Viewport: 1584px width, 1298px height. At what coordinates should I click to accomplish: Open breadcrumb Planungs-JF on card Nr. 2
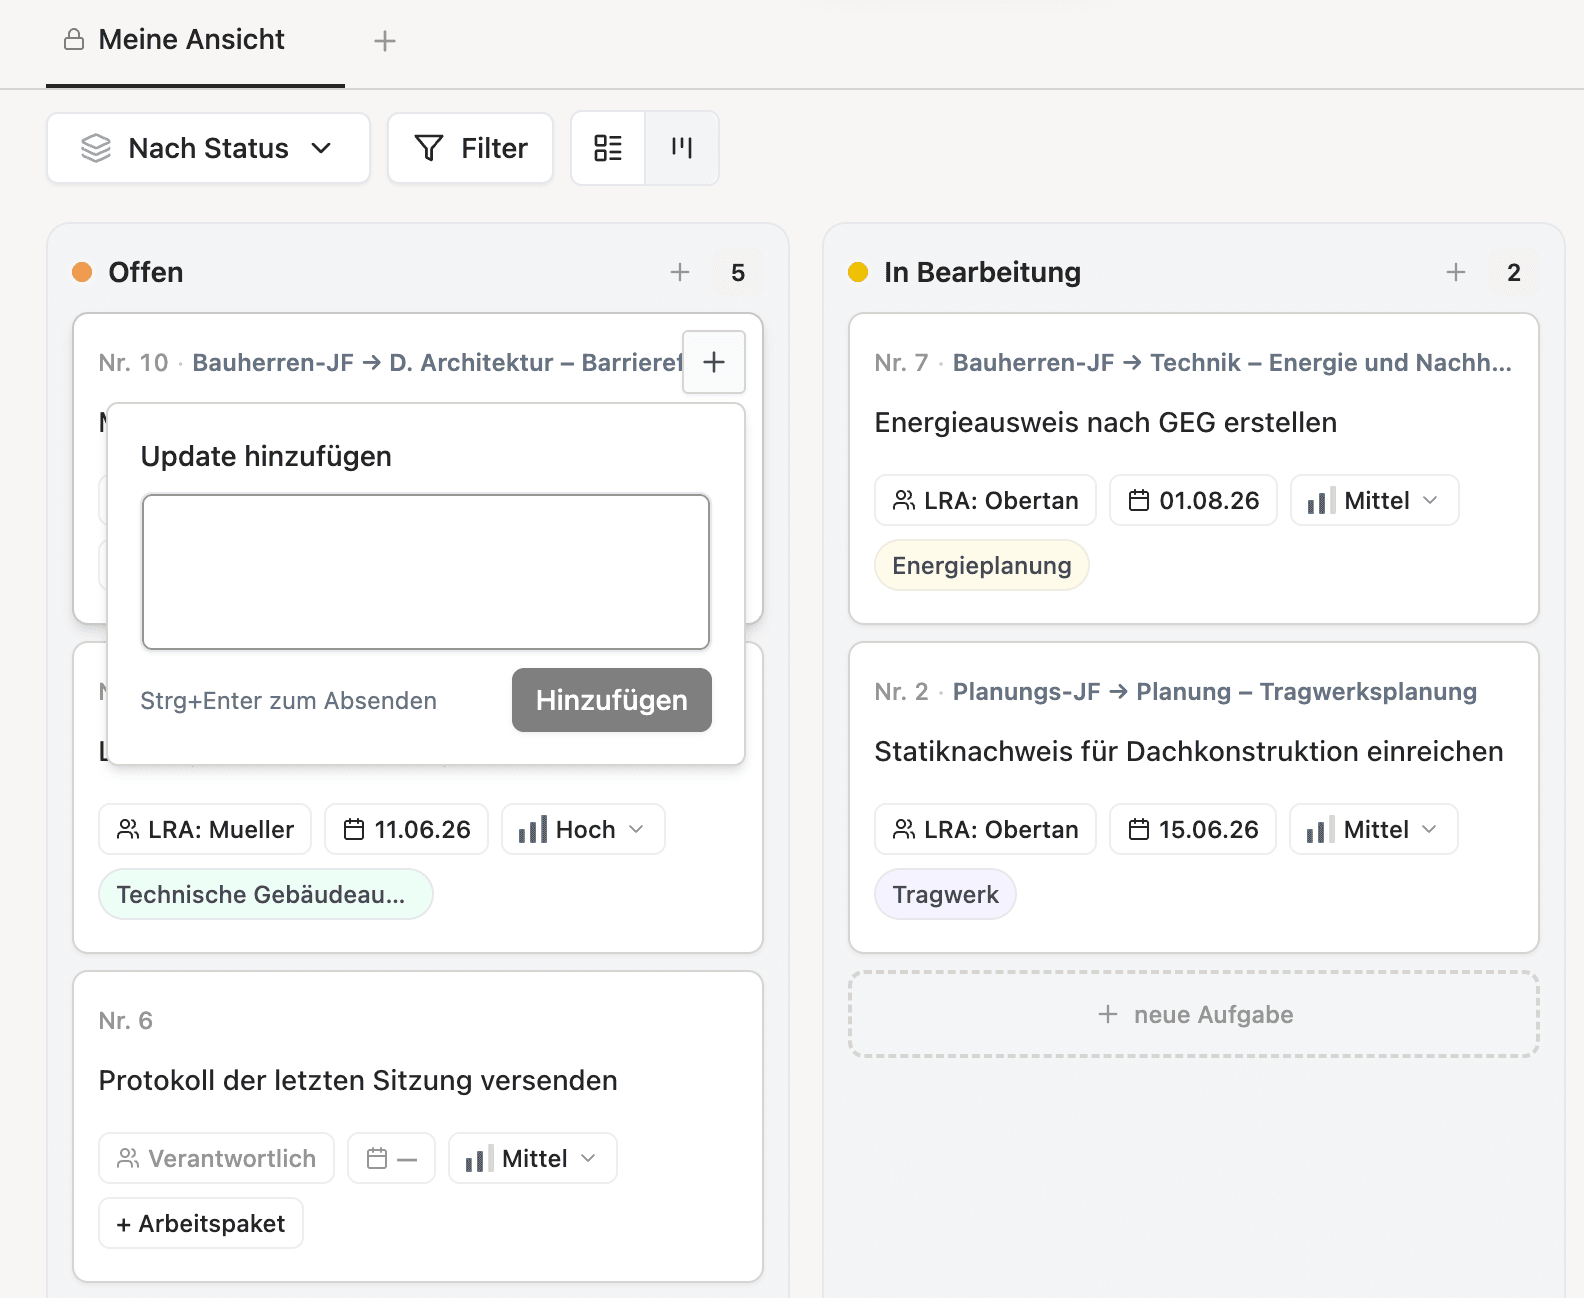pyautogui.click(x=1026, y=691)
